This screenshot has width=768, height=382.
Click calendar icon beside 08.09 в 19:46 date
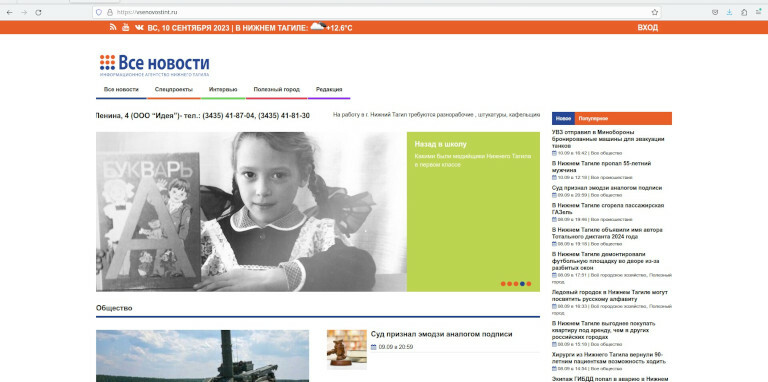pyautogui.click(x=554, y=219)
